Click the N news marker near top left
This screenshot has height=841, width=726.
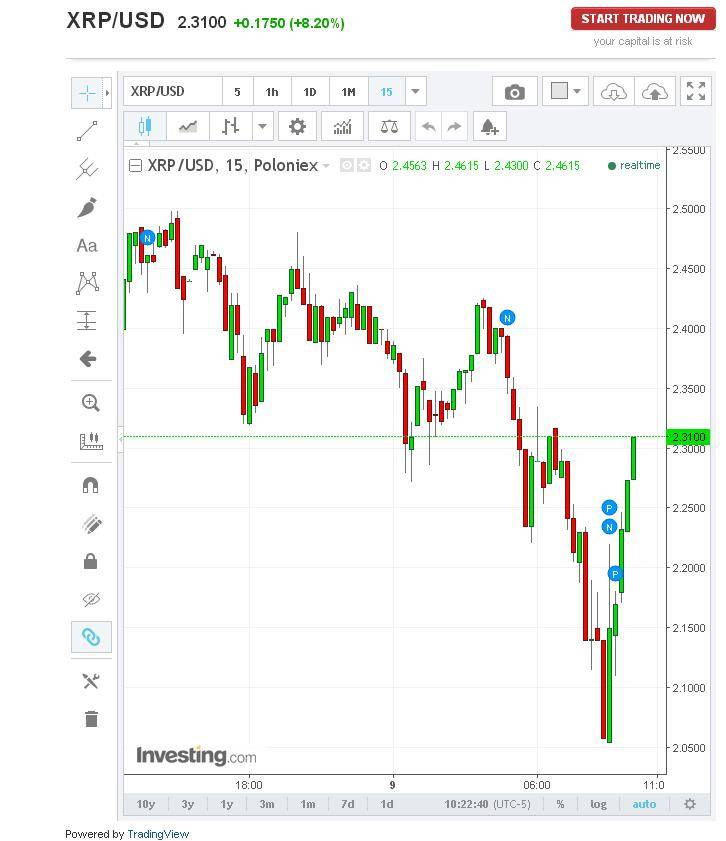coord(147,238)
